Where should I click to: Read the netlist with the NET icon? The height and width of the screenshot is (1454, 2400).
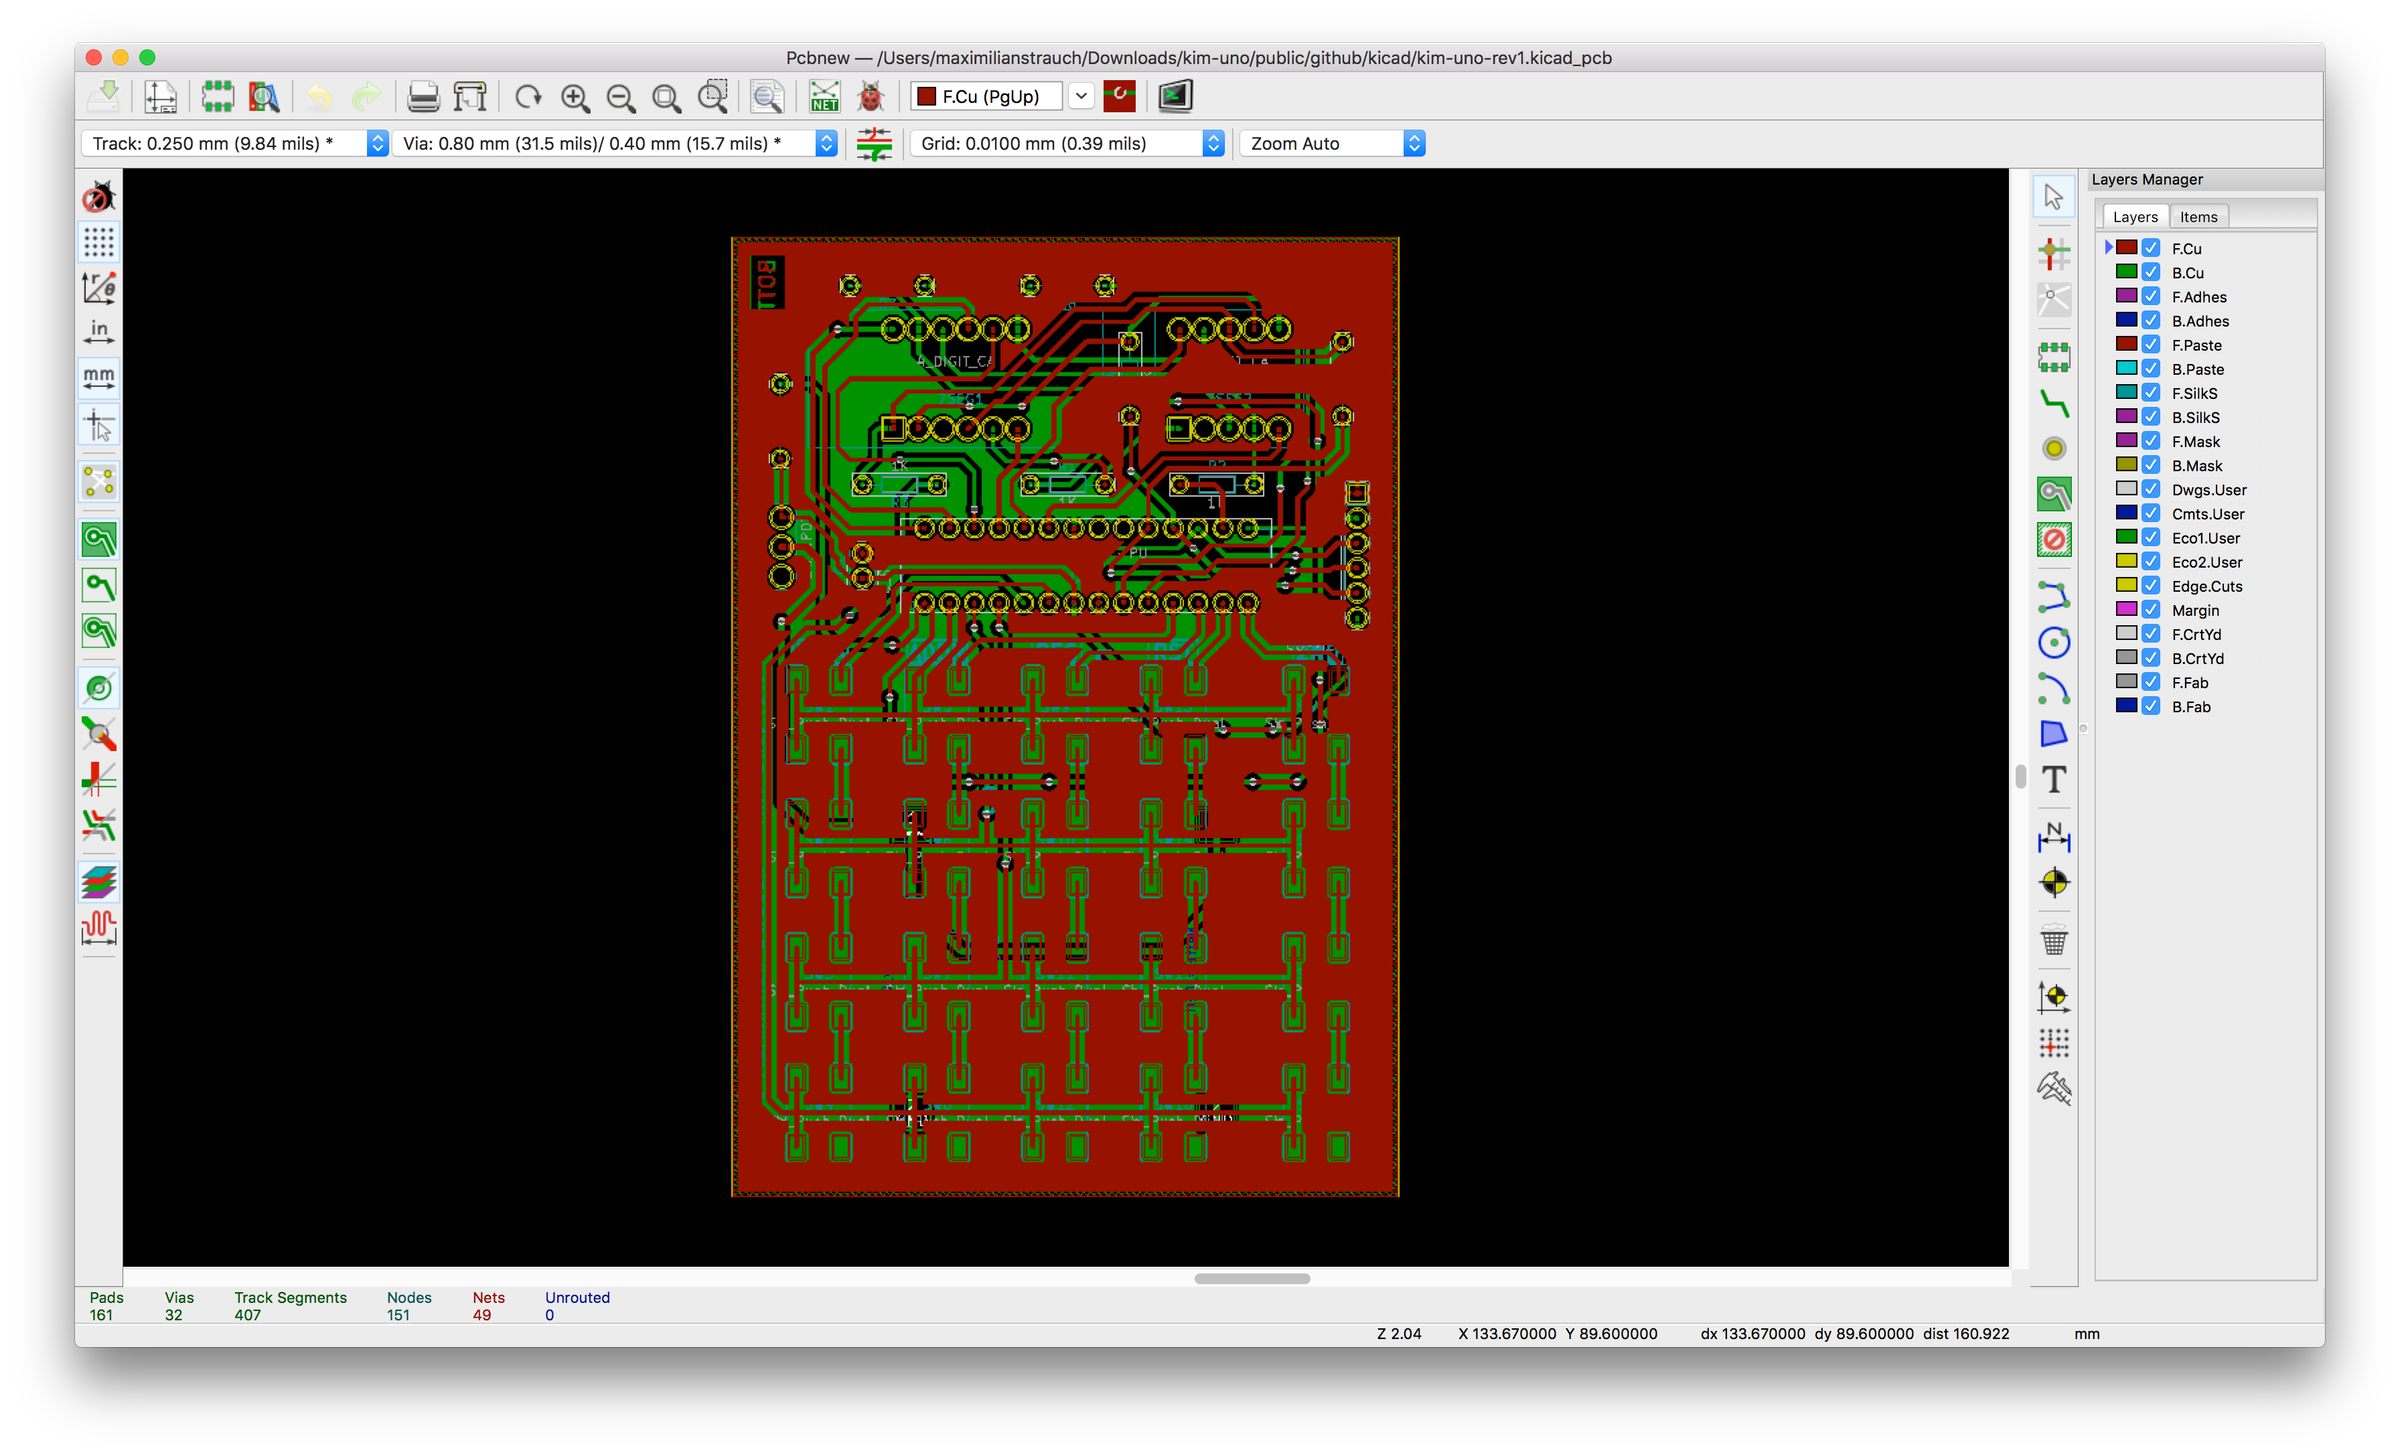(824, 96)
